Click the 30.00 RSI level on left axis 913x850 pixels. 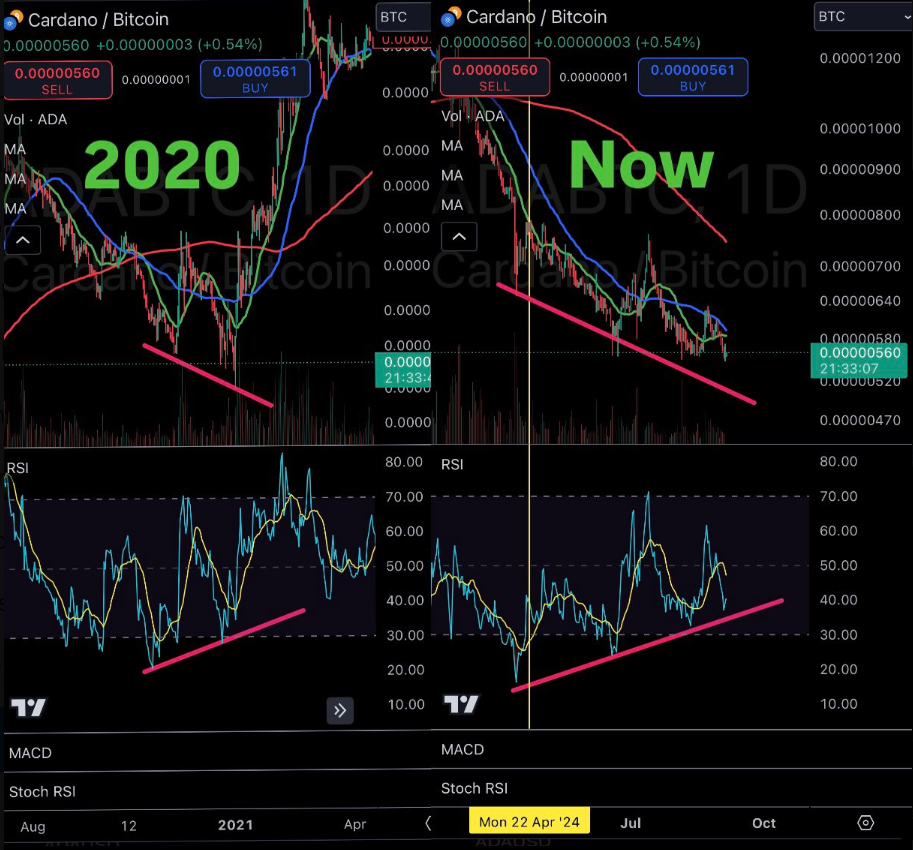(x=405, y=635)
